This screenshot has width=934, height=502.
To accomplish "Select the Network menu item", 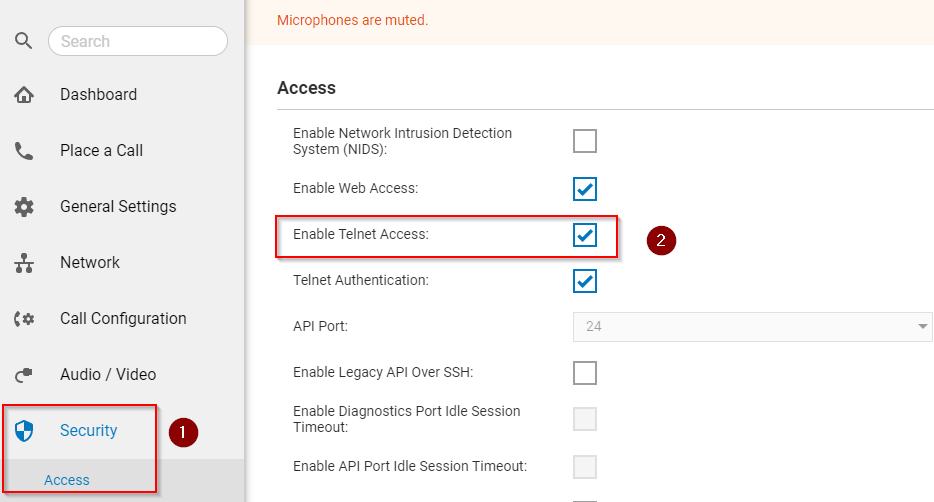I will [x=90, y=263].
